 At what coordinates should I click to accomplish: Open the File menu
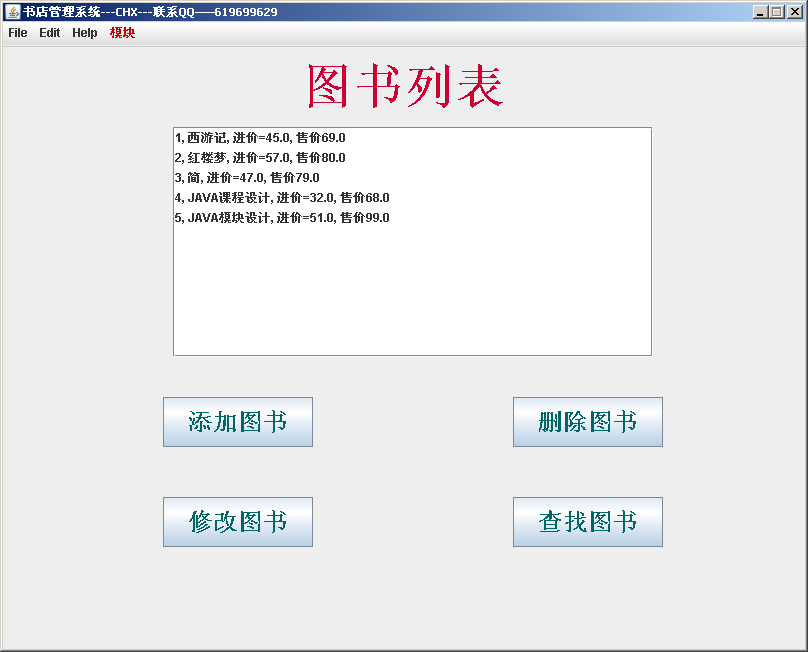pos(18,32)
